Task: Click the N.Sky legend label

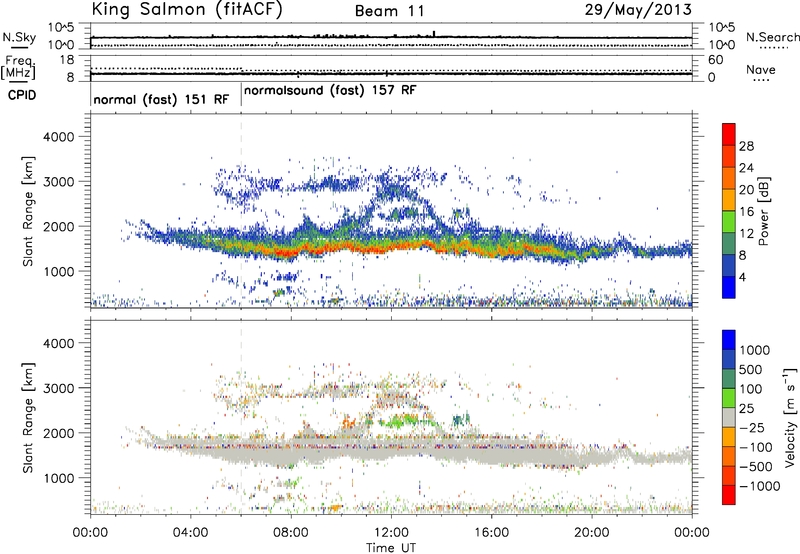Action: coord(19,37)
